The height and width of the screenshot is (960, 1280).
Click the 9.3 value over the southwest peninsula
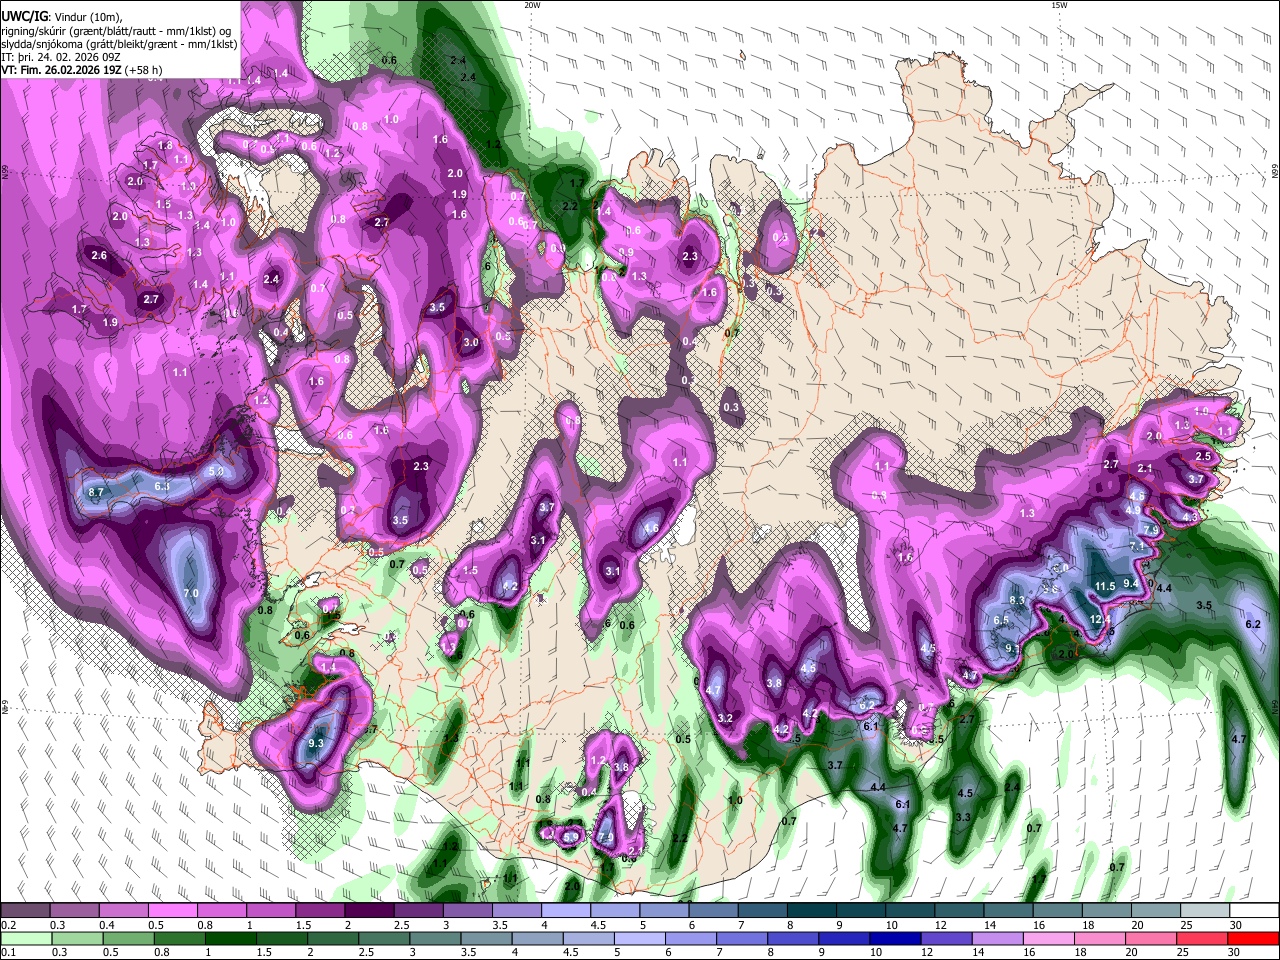point(317,743)
